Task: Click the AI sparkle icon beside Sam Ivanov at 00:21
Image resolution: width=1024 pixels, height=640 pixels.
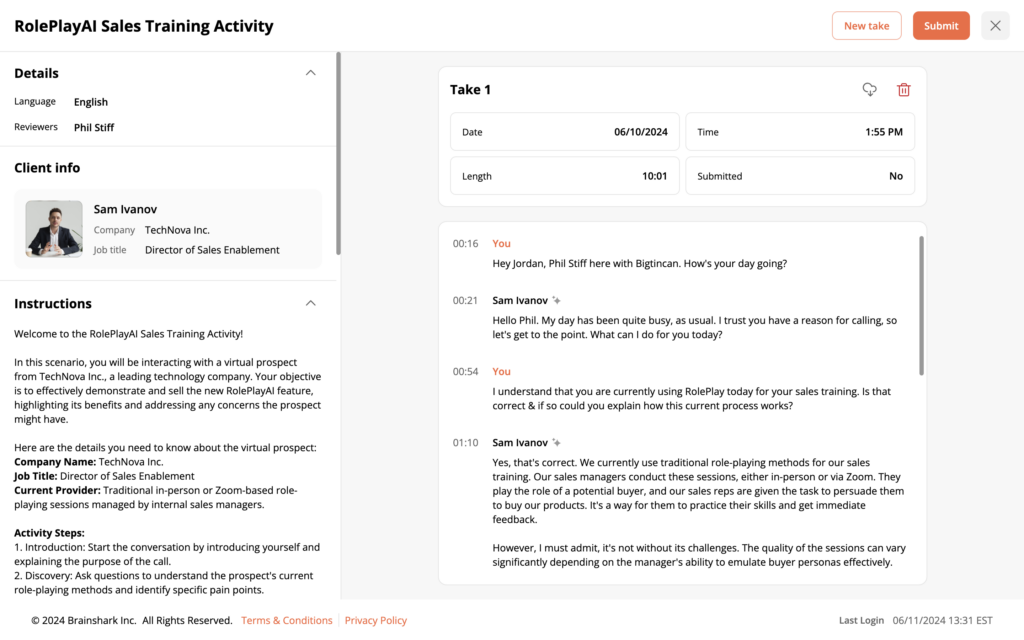Action: (556, 300)
